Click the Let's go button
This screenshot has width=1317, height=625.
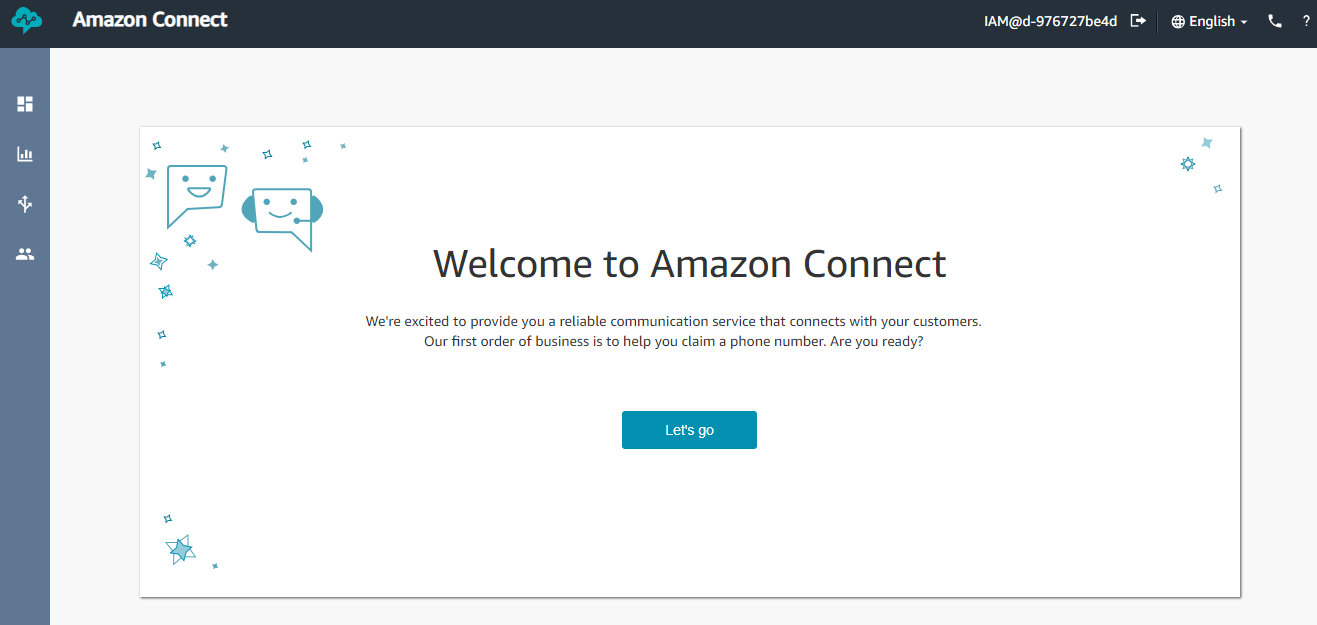coord(689,430)
